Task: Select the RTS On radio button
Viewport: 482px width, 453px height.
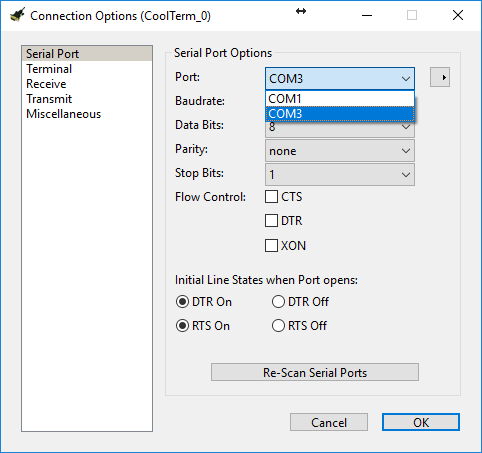Action: [182, 326]
